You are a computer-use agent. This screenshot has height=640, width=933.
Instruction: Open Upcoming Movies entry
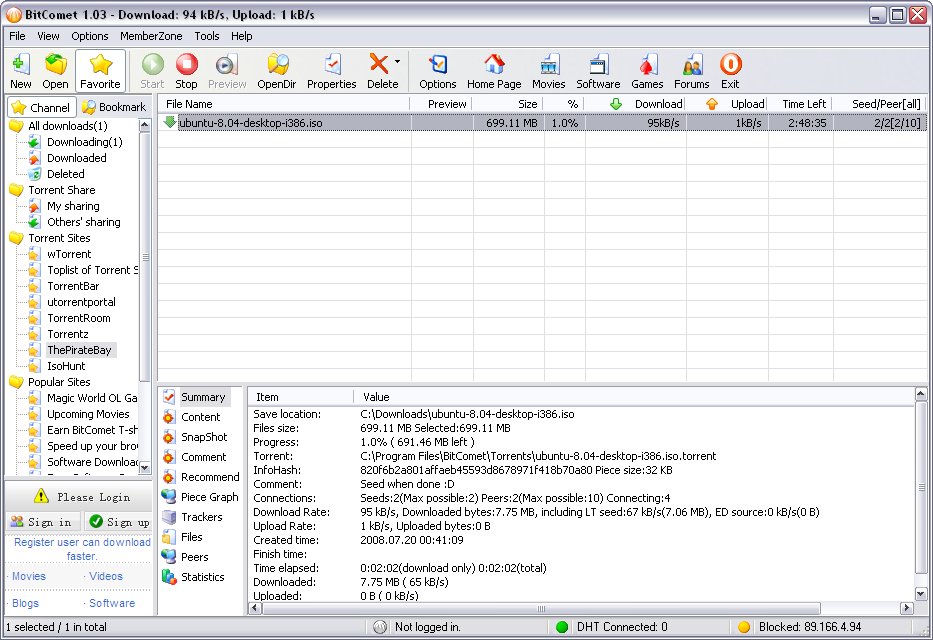88,415
